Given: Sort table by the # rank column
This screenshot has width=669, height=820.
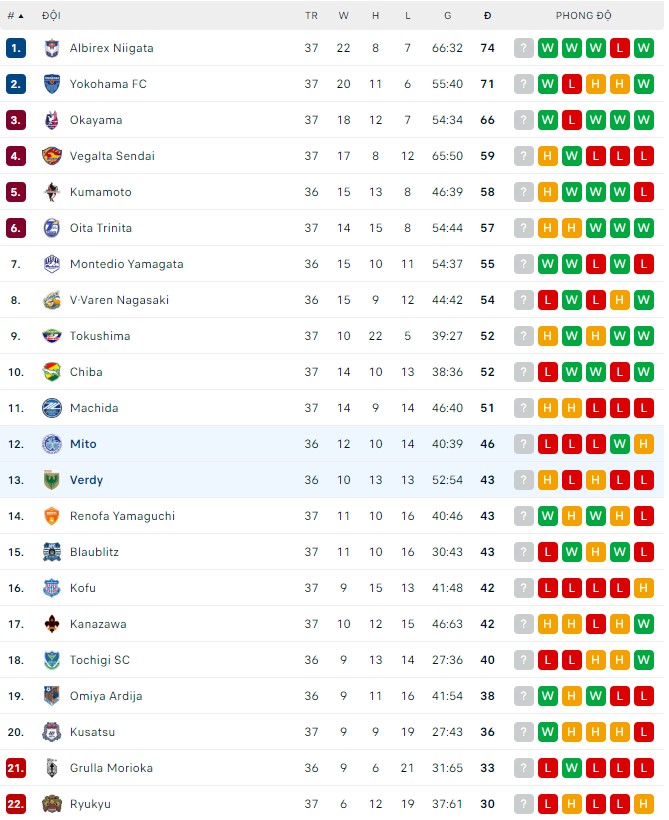Looking at the screenshot, I should (15, 16).
